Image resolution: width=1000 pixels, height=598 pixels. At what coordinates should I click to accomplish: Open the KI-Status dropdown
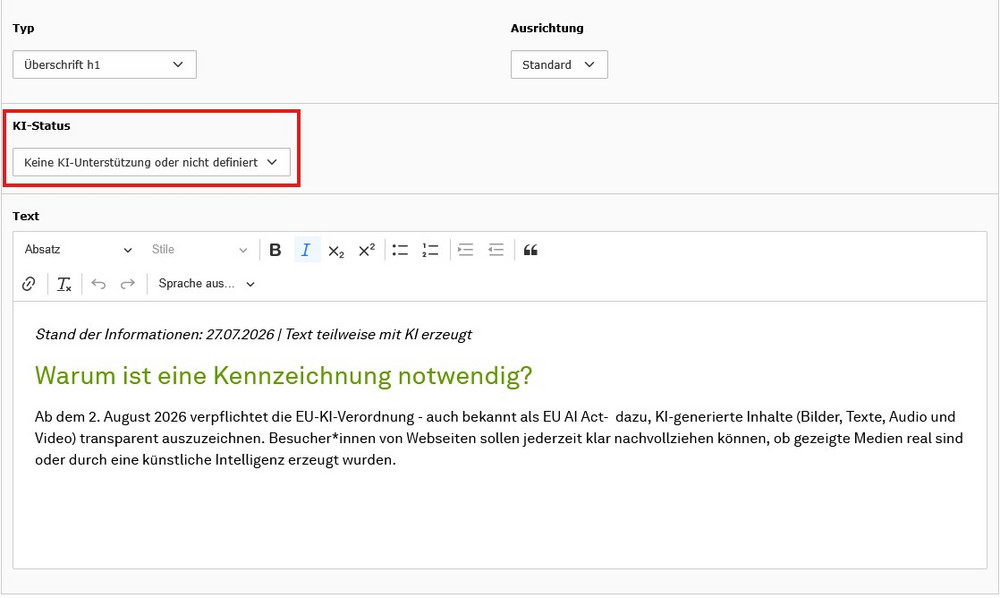[x=152, y=162]
